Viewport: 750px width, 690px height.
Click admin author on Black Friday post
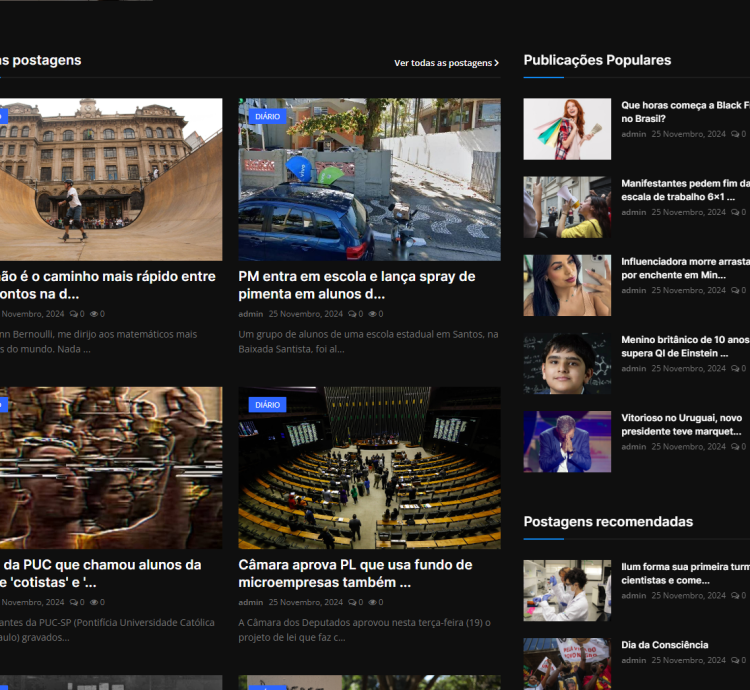[x=634, y=134]
